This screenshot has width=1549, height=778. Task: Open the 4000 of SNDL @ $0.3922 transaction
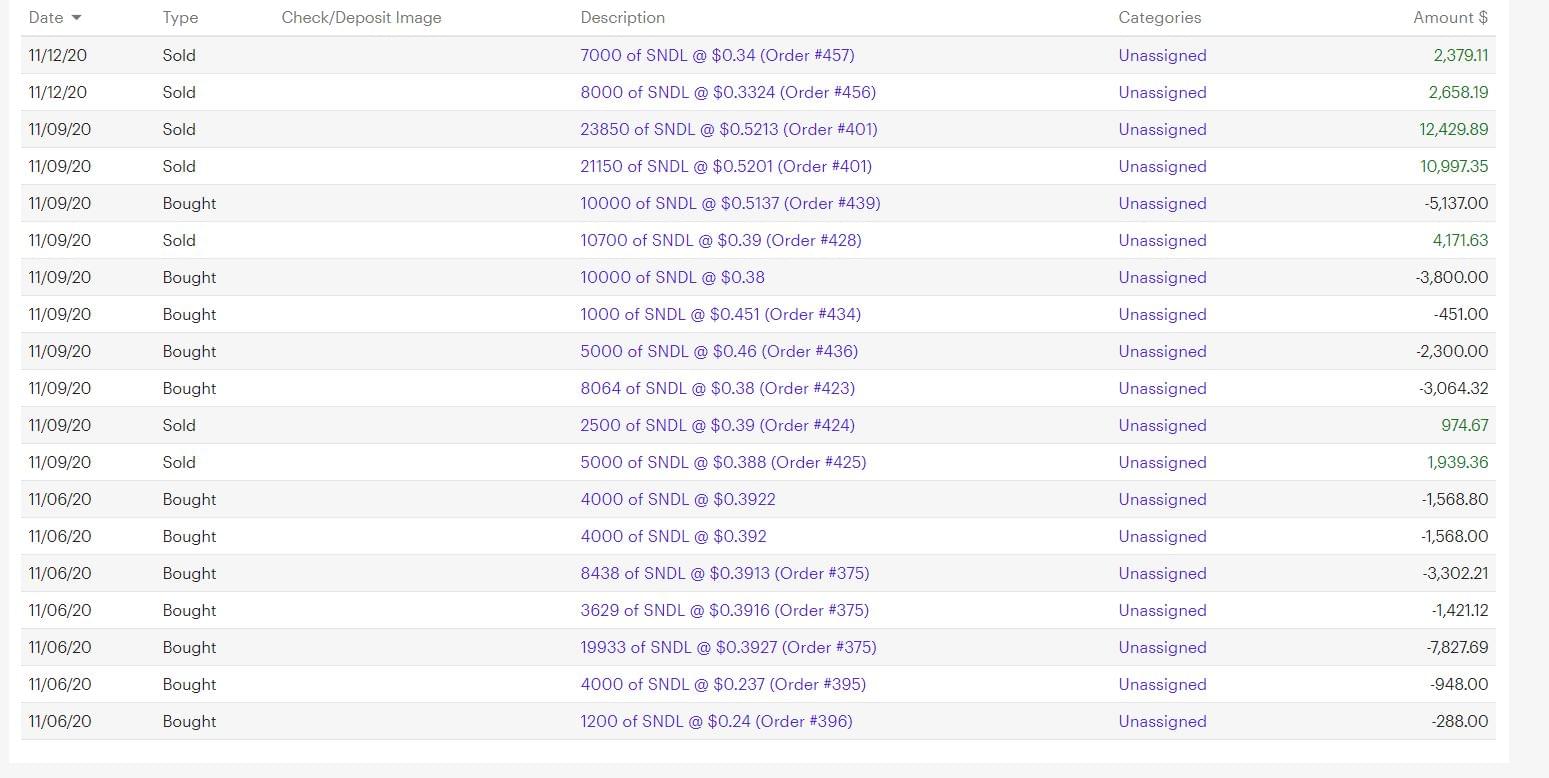(x=677, y=500)
